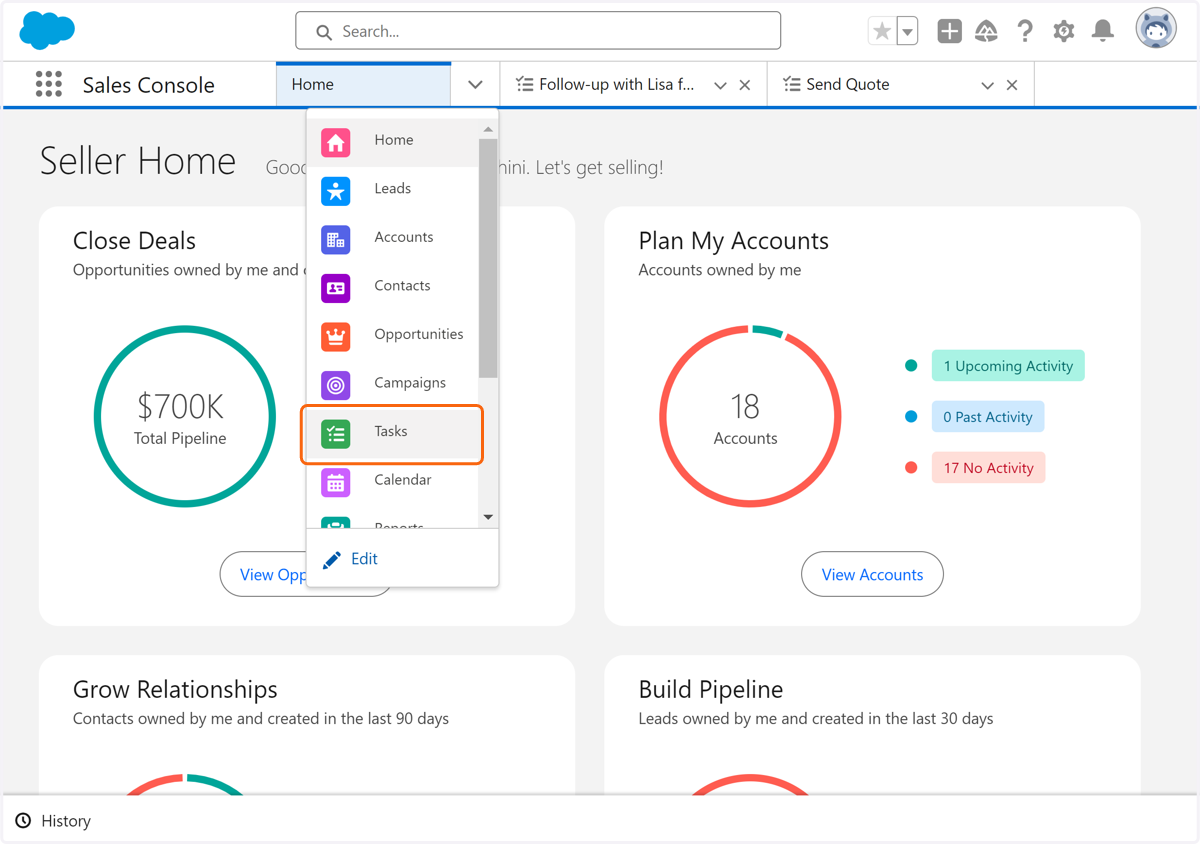
Task: Choose Opportunities in the navigation menu
Action: click(392, 334)
